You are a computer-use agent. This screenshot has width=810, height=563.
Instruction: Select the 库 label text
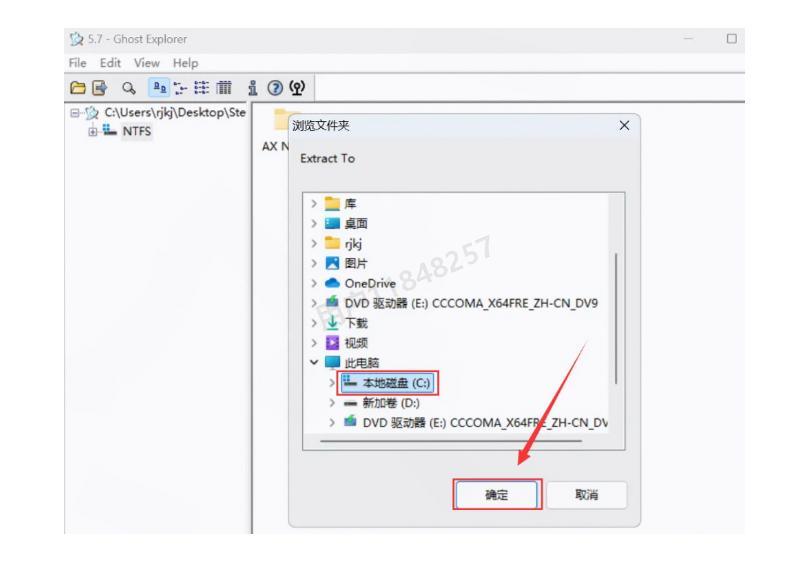click(350, 204)
